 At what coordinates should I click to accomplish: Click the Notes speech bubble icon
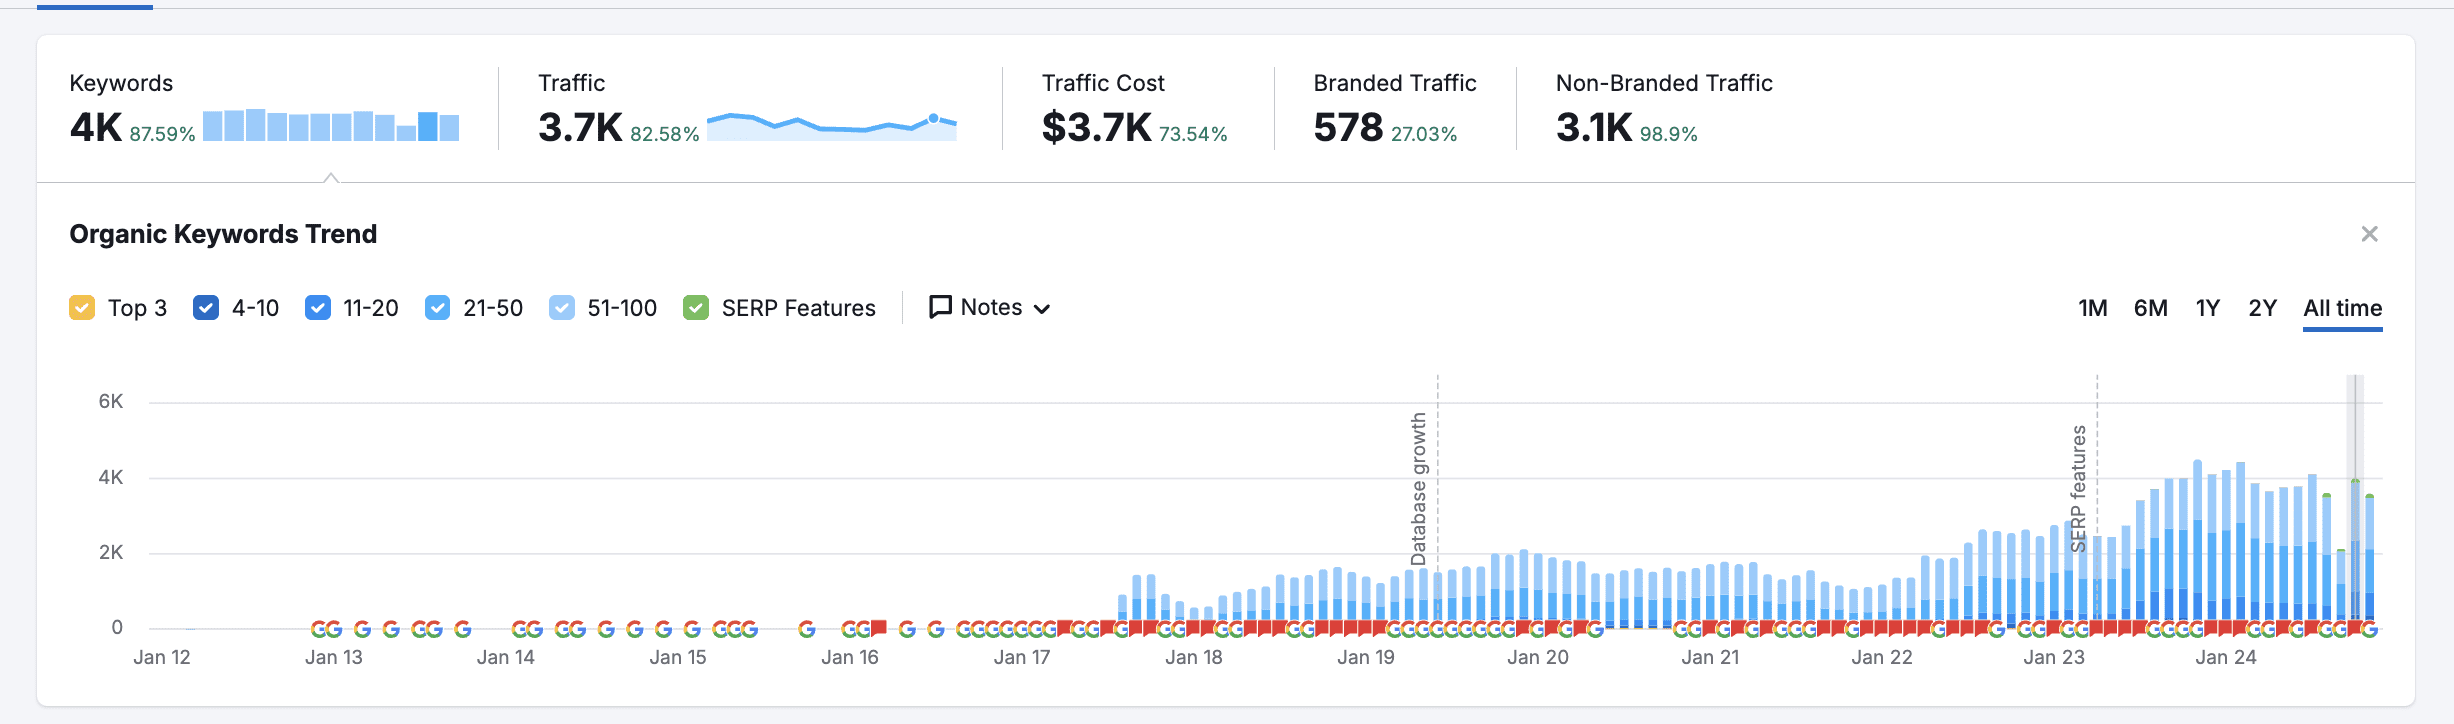(x=940, y=307)
